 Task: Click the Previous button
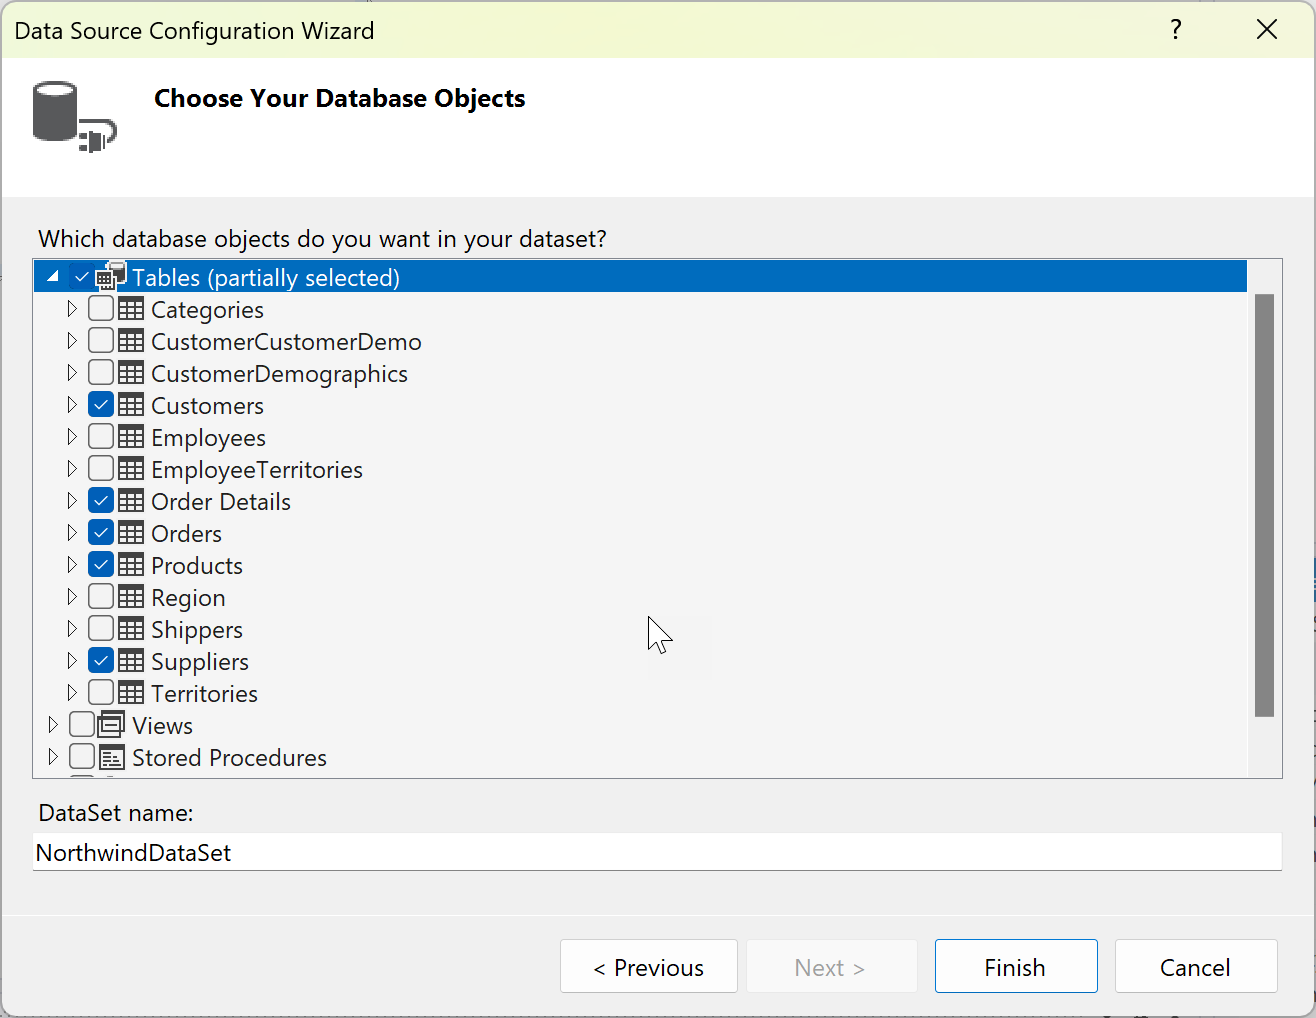coord(648,966)
